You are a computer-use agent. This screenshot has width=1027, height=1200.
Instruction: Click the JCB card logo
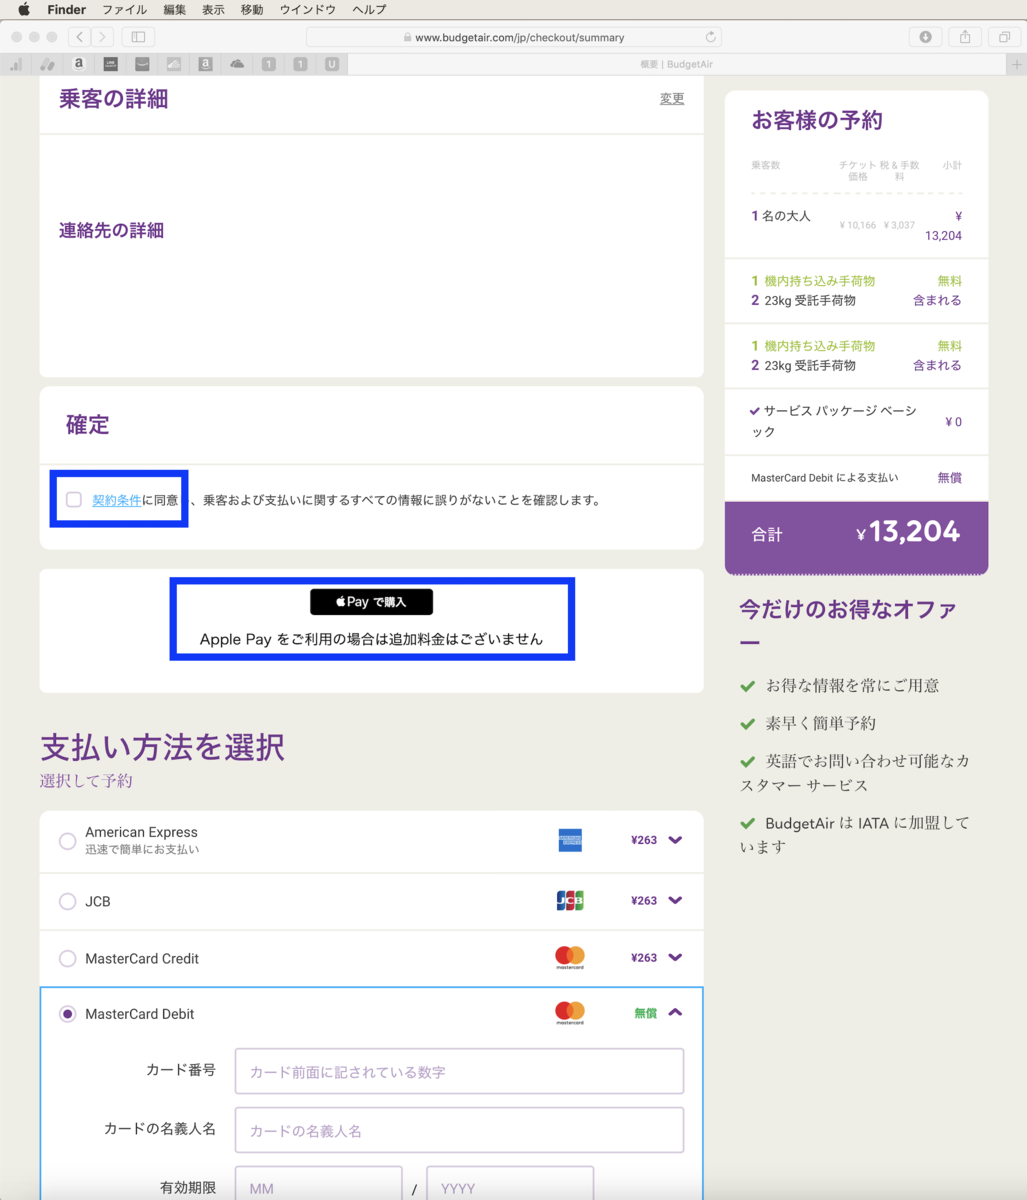tap(570, 900)
